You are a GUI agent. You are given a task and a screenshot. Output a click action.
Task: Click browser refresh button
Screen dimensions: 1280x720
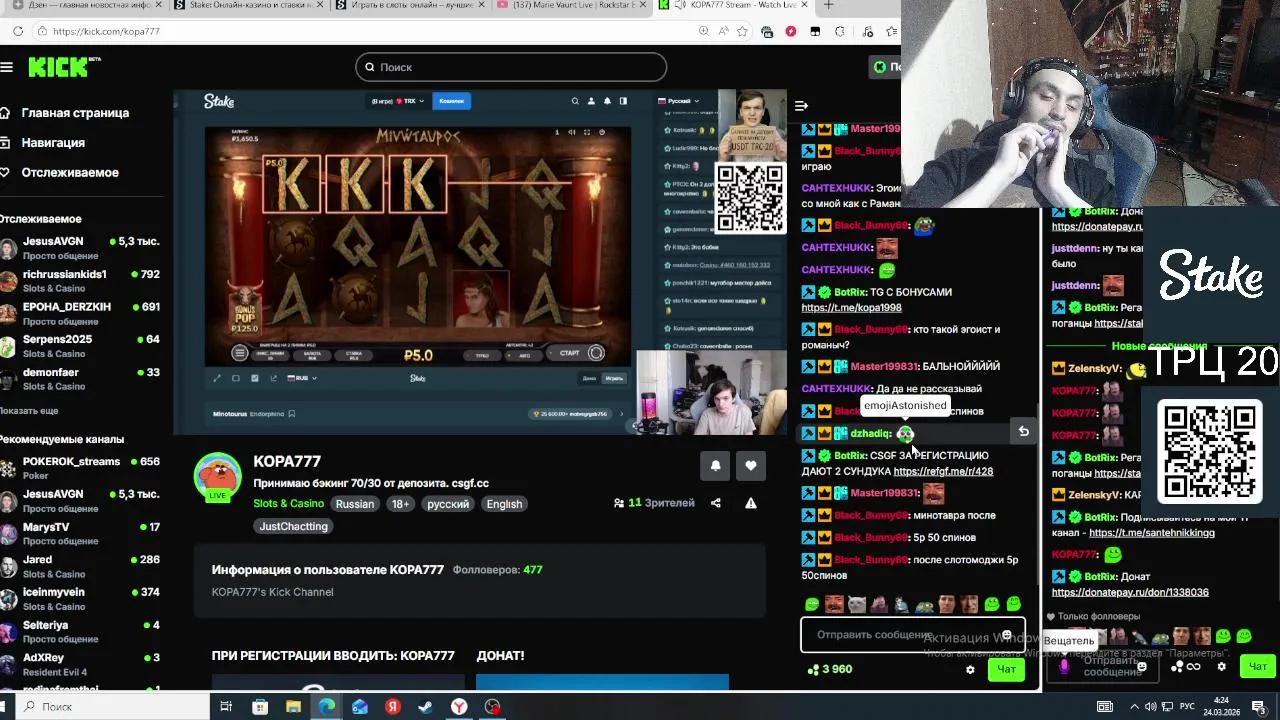[x=18, y=31]
